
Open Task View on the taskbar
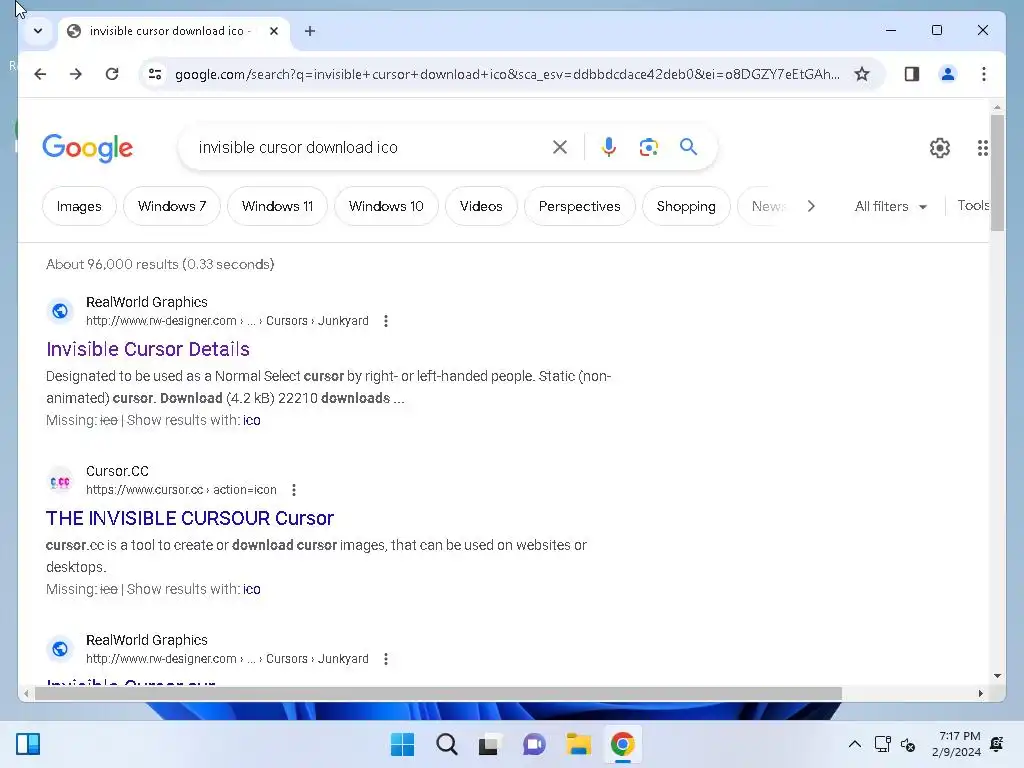489,744
